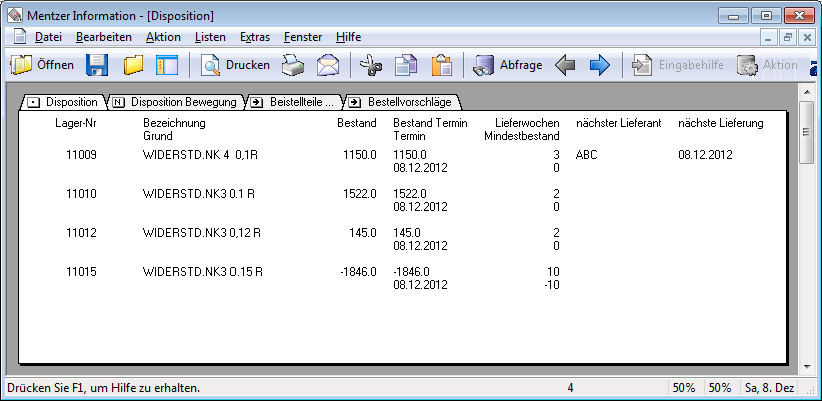Open the Listen menu
822x401 pixels.
(210, 37)
